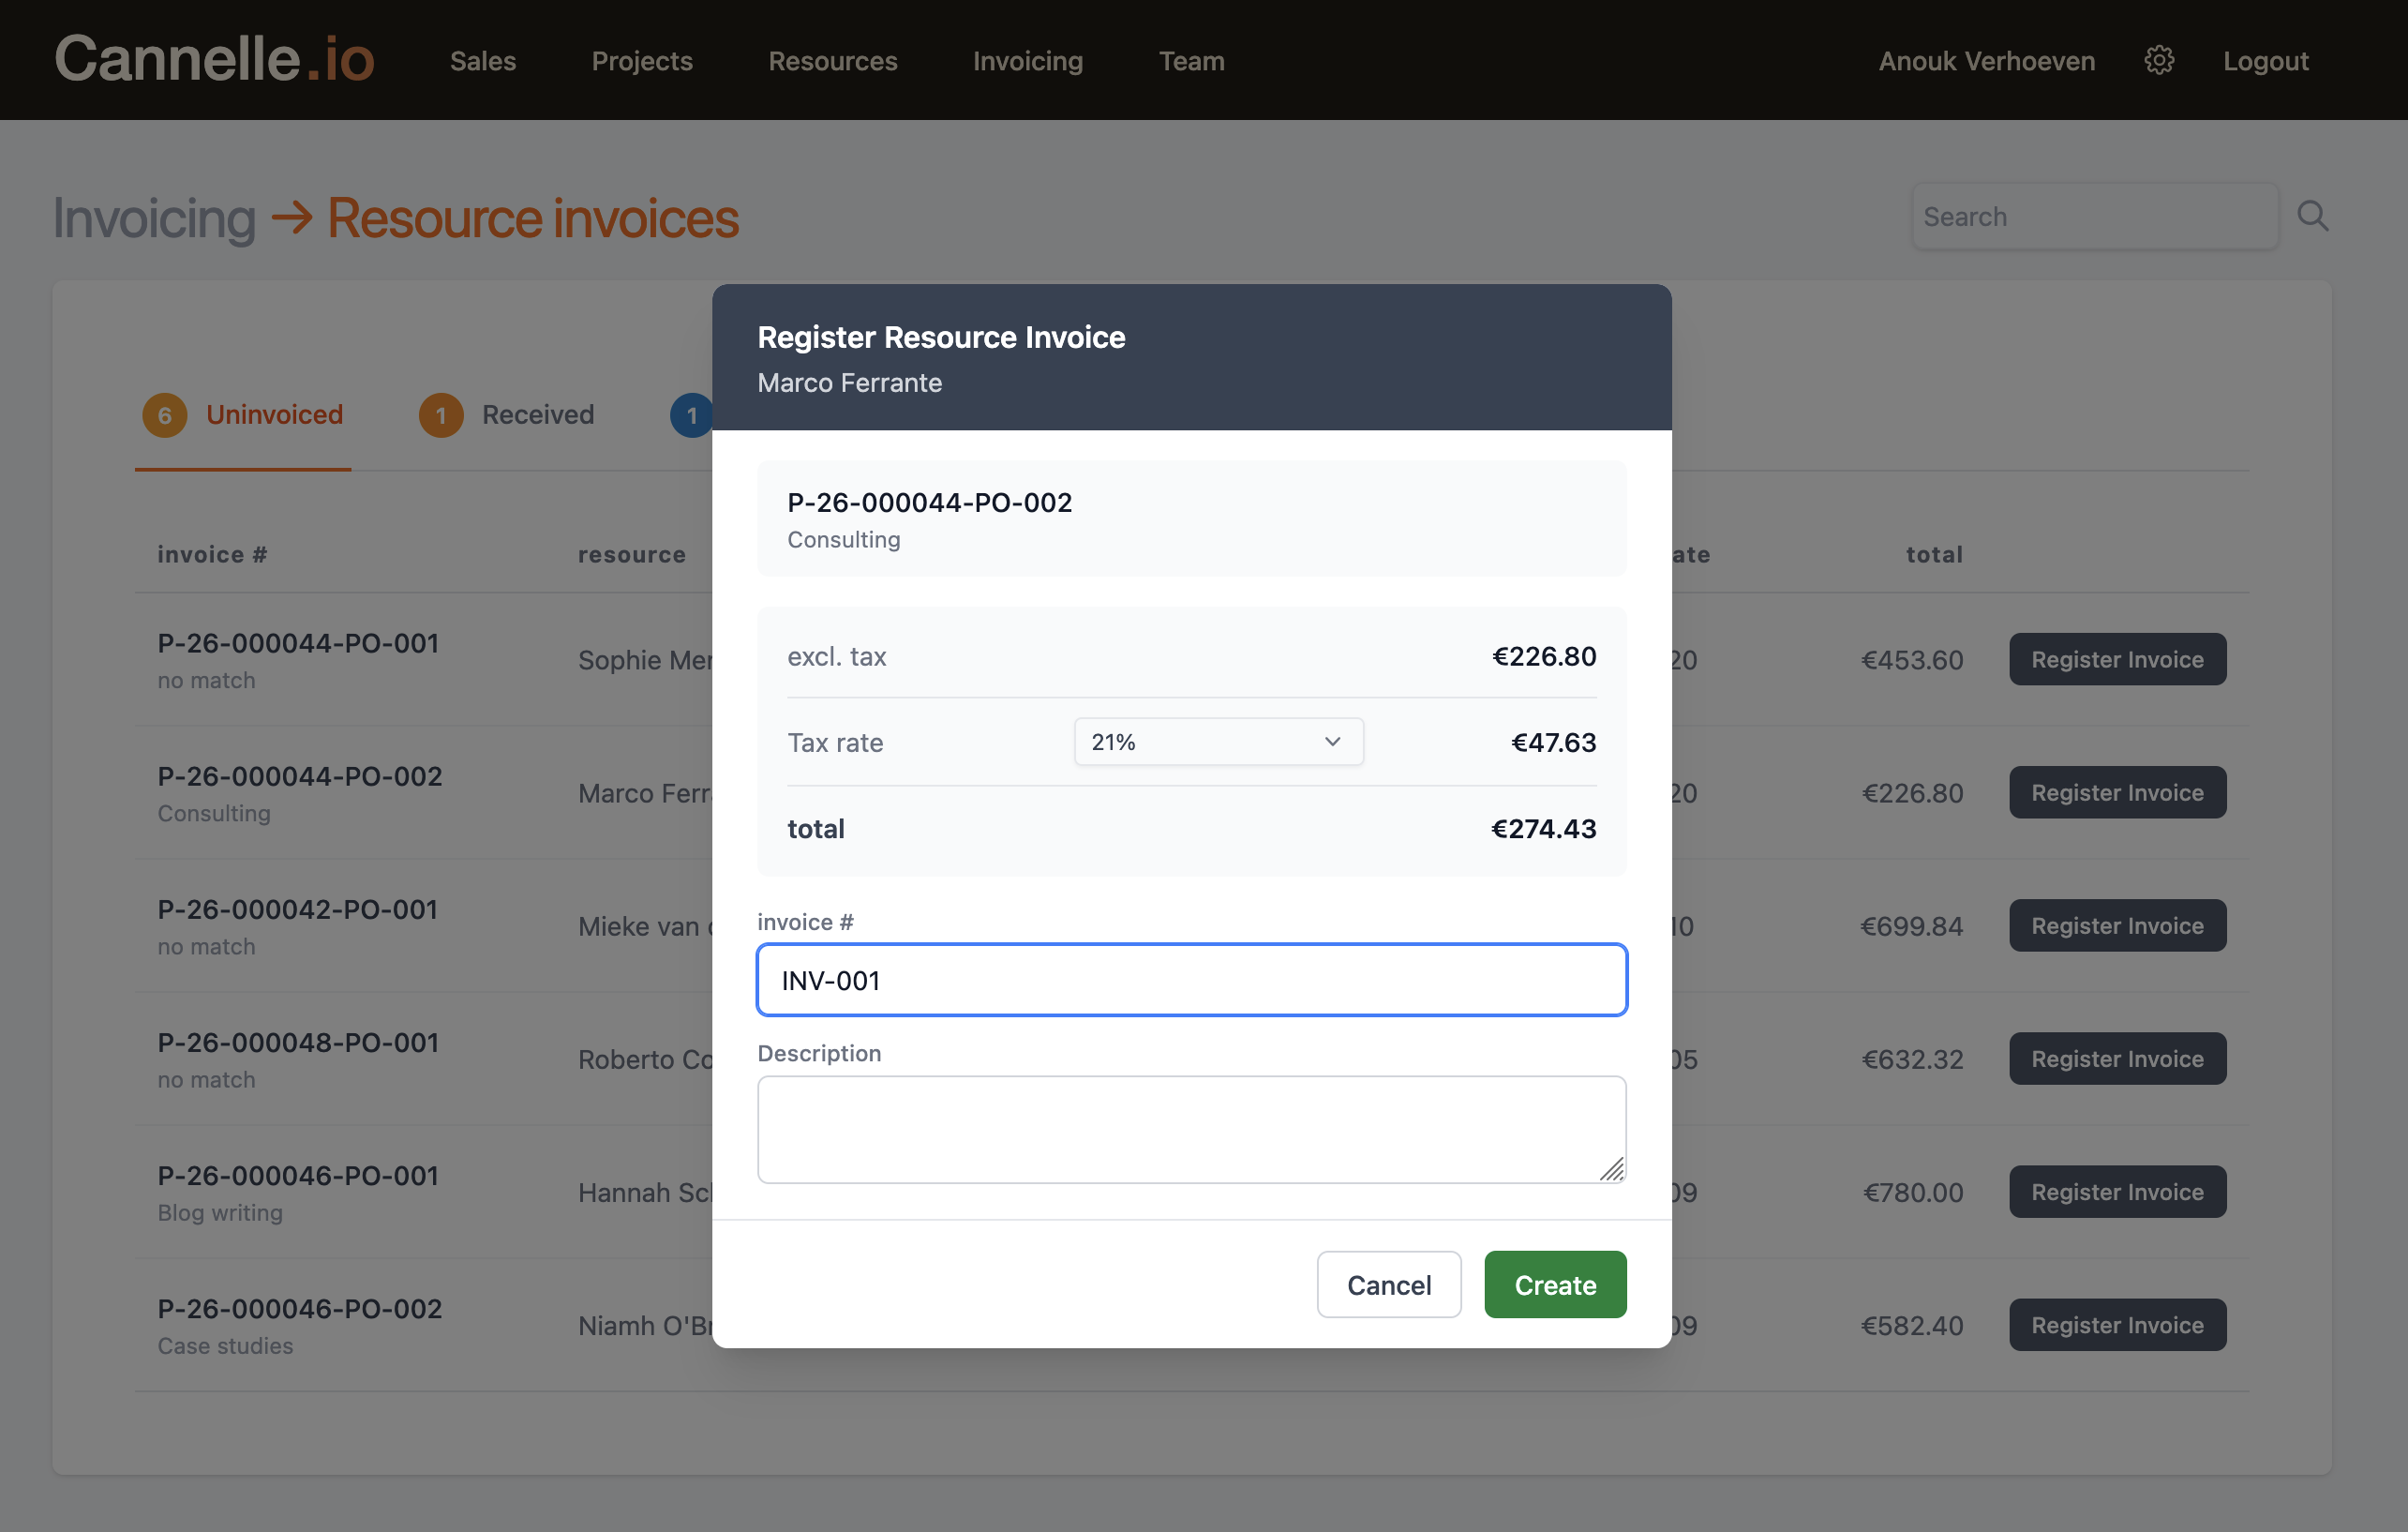Click the resource column header
The height and width of the screenshot is (1532, 2408).
(x=632, y=554)
